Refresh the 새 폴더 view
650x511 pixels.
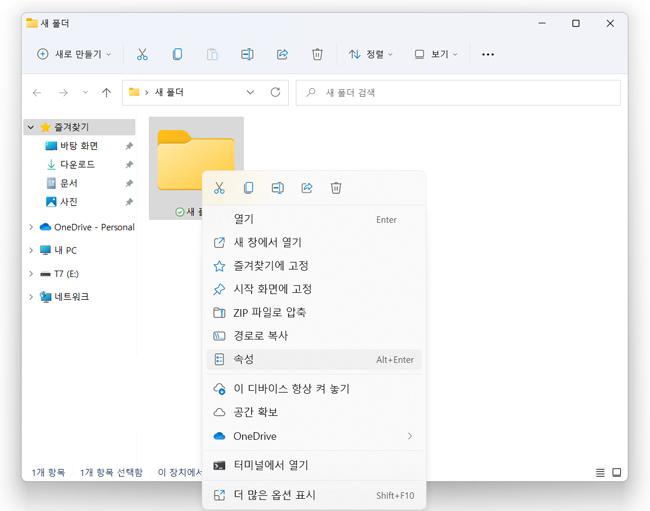pos(275,92)
